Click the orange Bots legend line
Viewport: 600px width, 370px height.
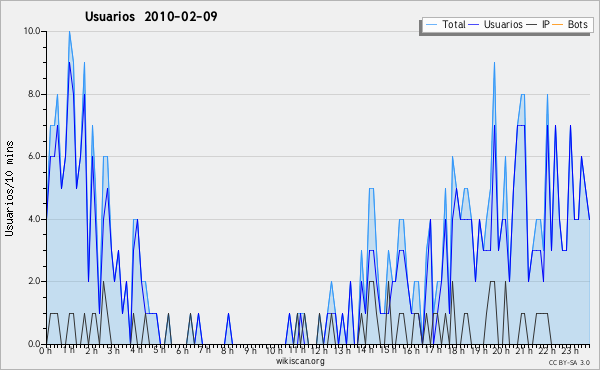[558, 25]
